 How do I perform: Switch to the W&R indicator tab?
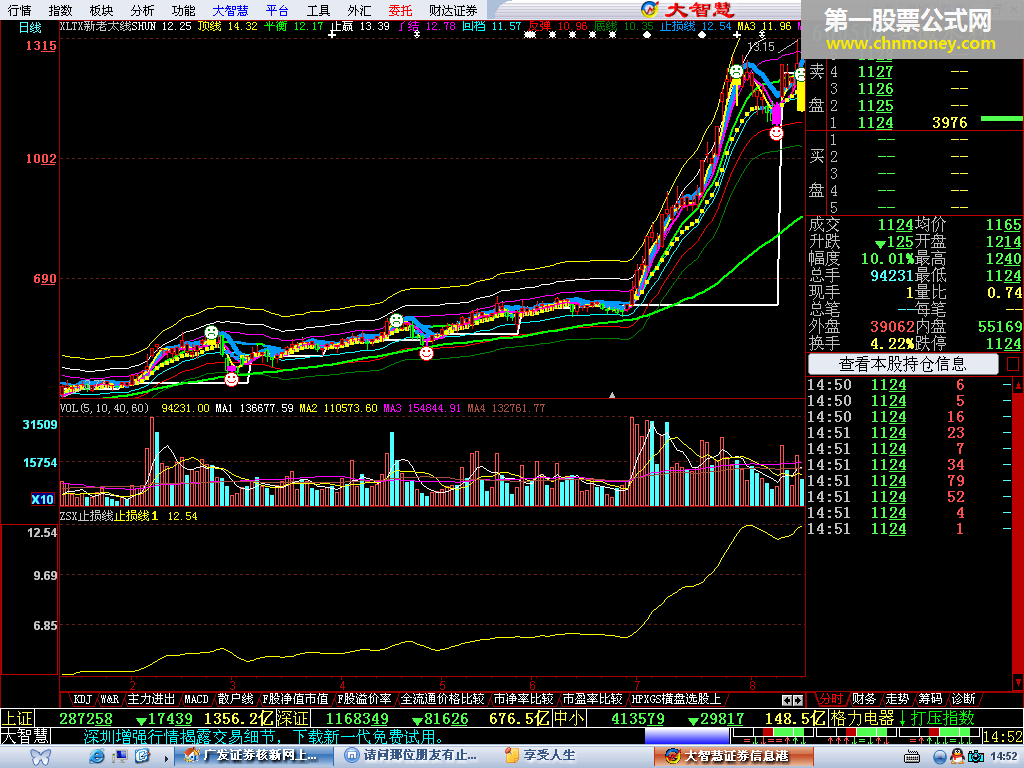(109, 699)
